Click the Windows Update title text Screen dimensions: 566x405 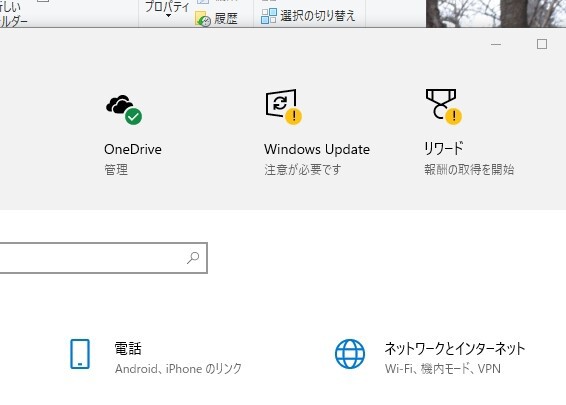317,149
